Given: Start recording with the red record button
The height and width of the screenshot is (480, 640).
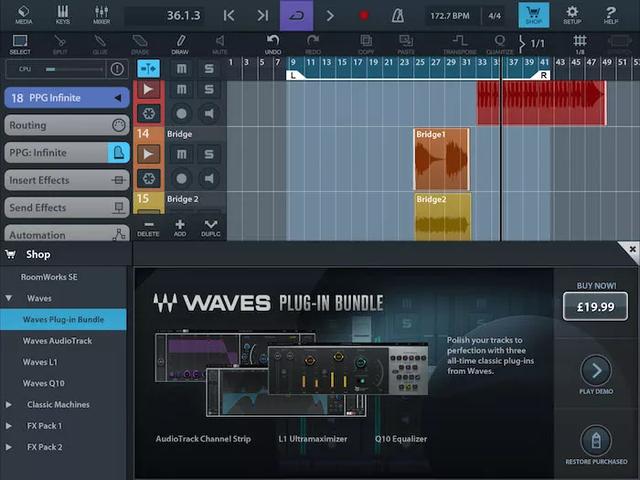Looking at the screenshot, I should 364,16.
